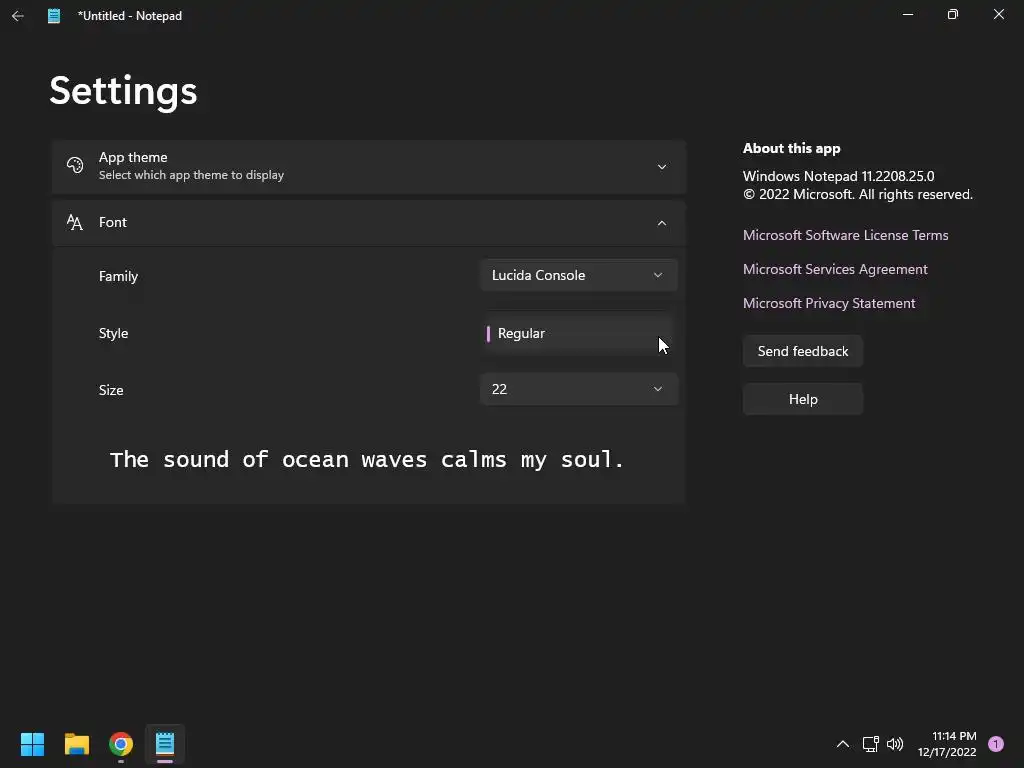Click the font preview sample sentence
The height and width of the screenshot is (768, 1024).
point(366,460)
